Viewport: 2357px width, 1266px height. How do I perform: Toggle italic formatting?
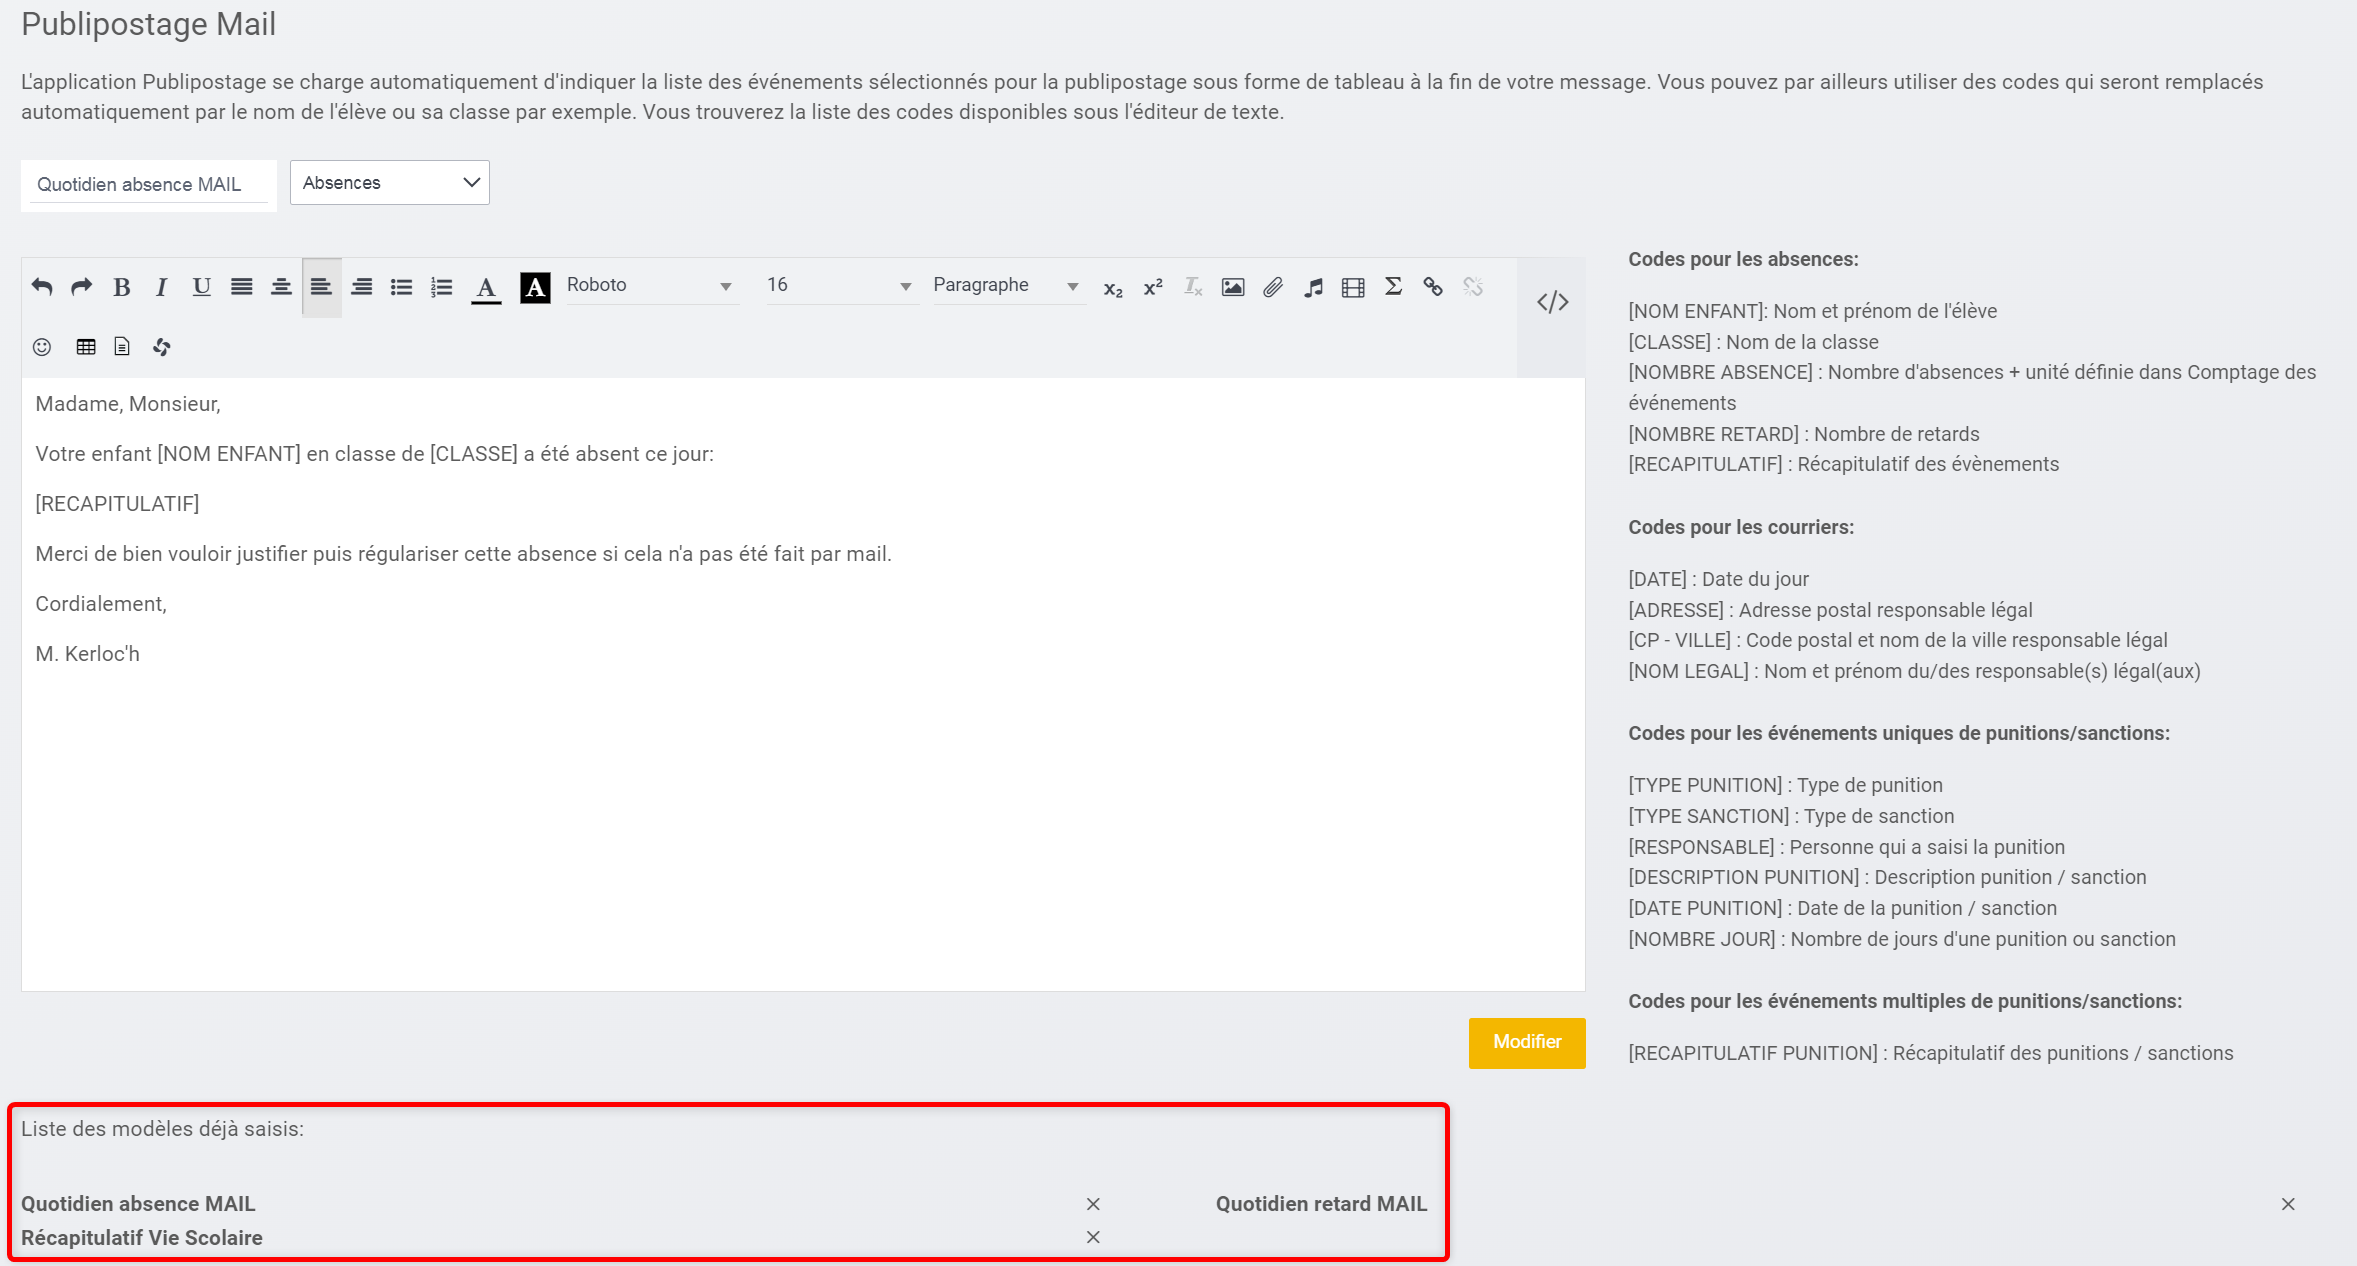tap(161, 287)
